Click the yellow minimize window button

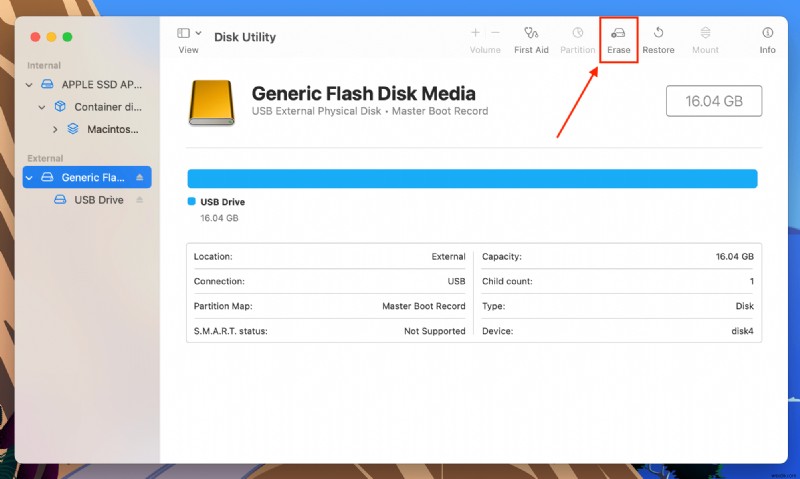52,37
